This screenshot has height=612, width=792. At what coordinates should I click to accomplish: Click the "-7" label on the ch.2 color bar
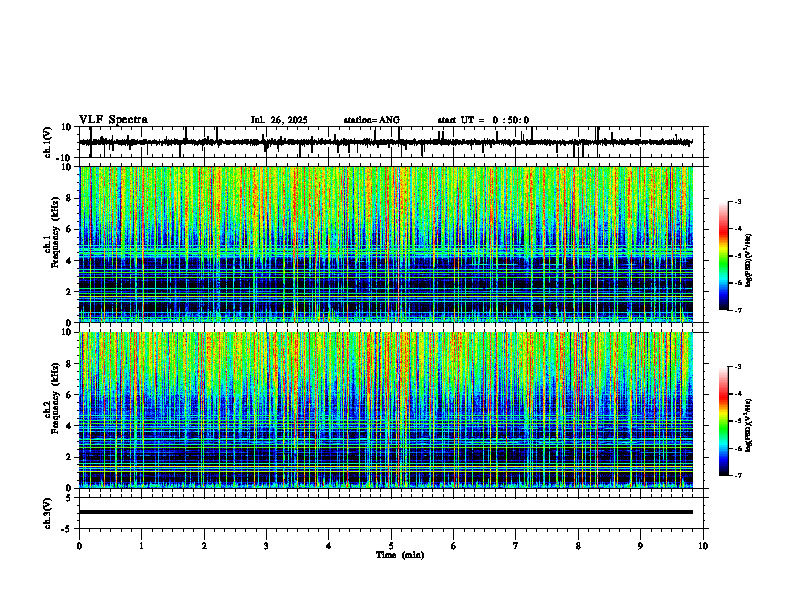point(738,476)
